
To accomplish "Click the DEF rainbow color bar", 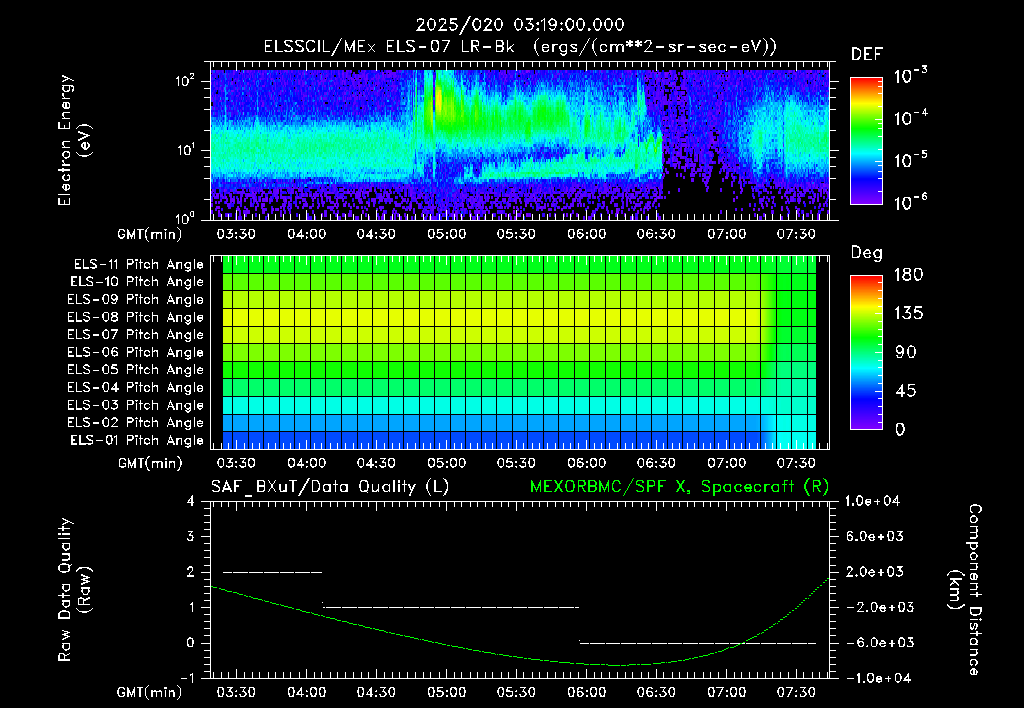I will pos(866,140).
